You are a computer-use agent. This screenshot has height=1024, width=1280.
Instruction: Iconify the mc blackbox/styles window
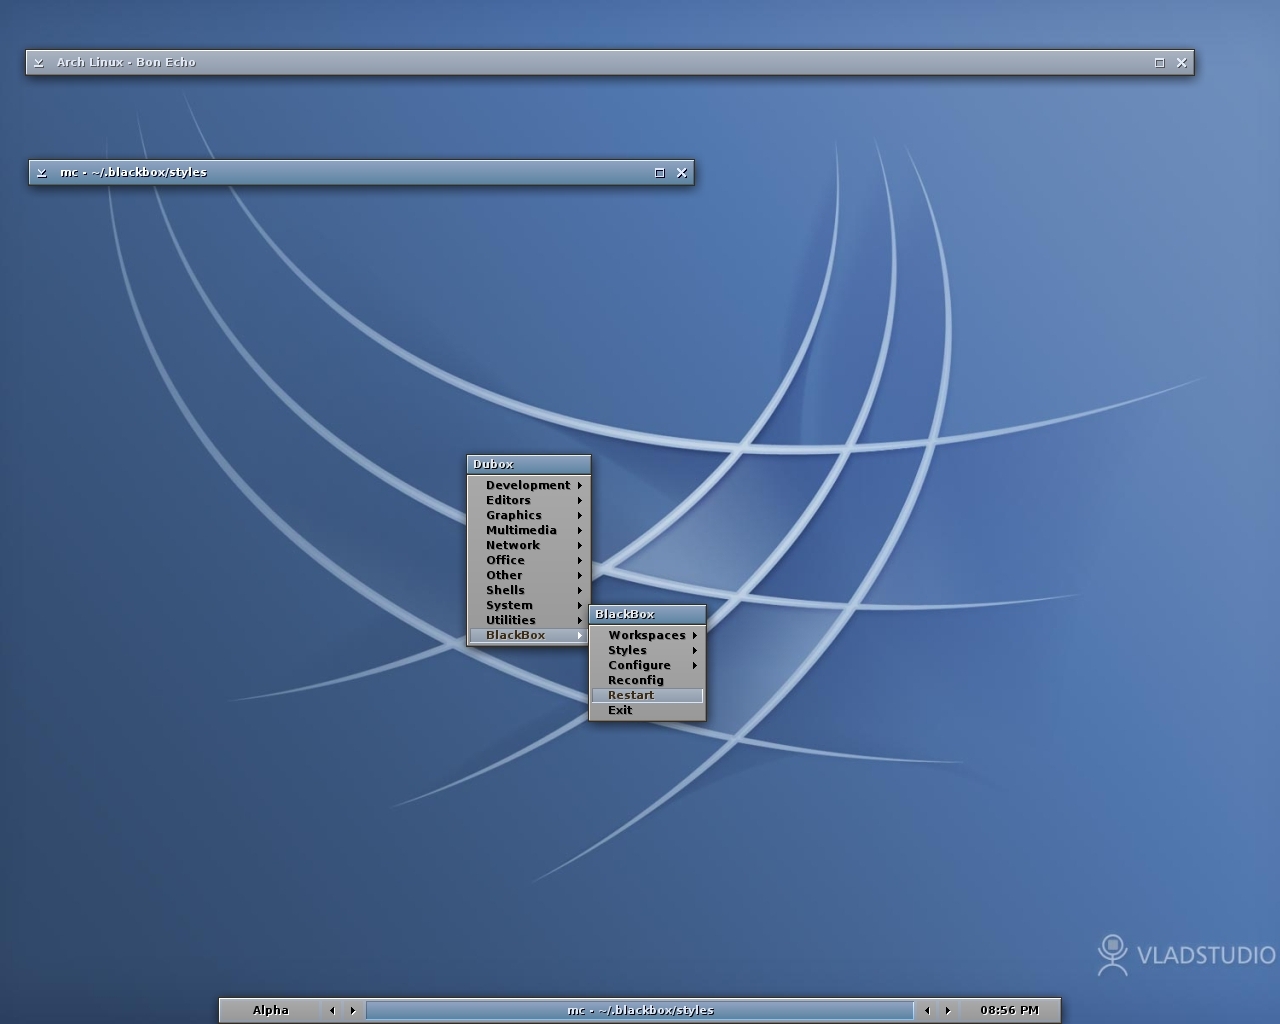41,172
